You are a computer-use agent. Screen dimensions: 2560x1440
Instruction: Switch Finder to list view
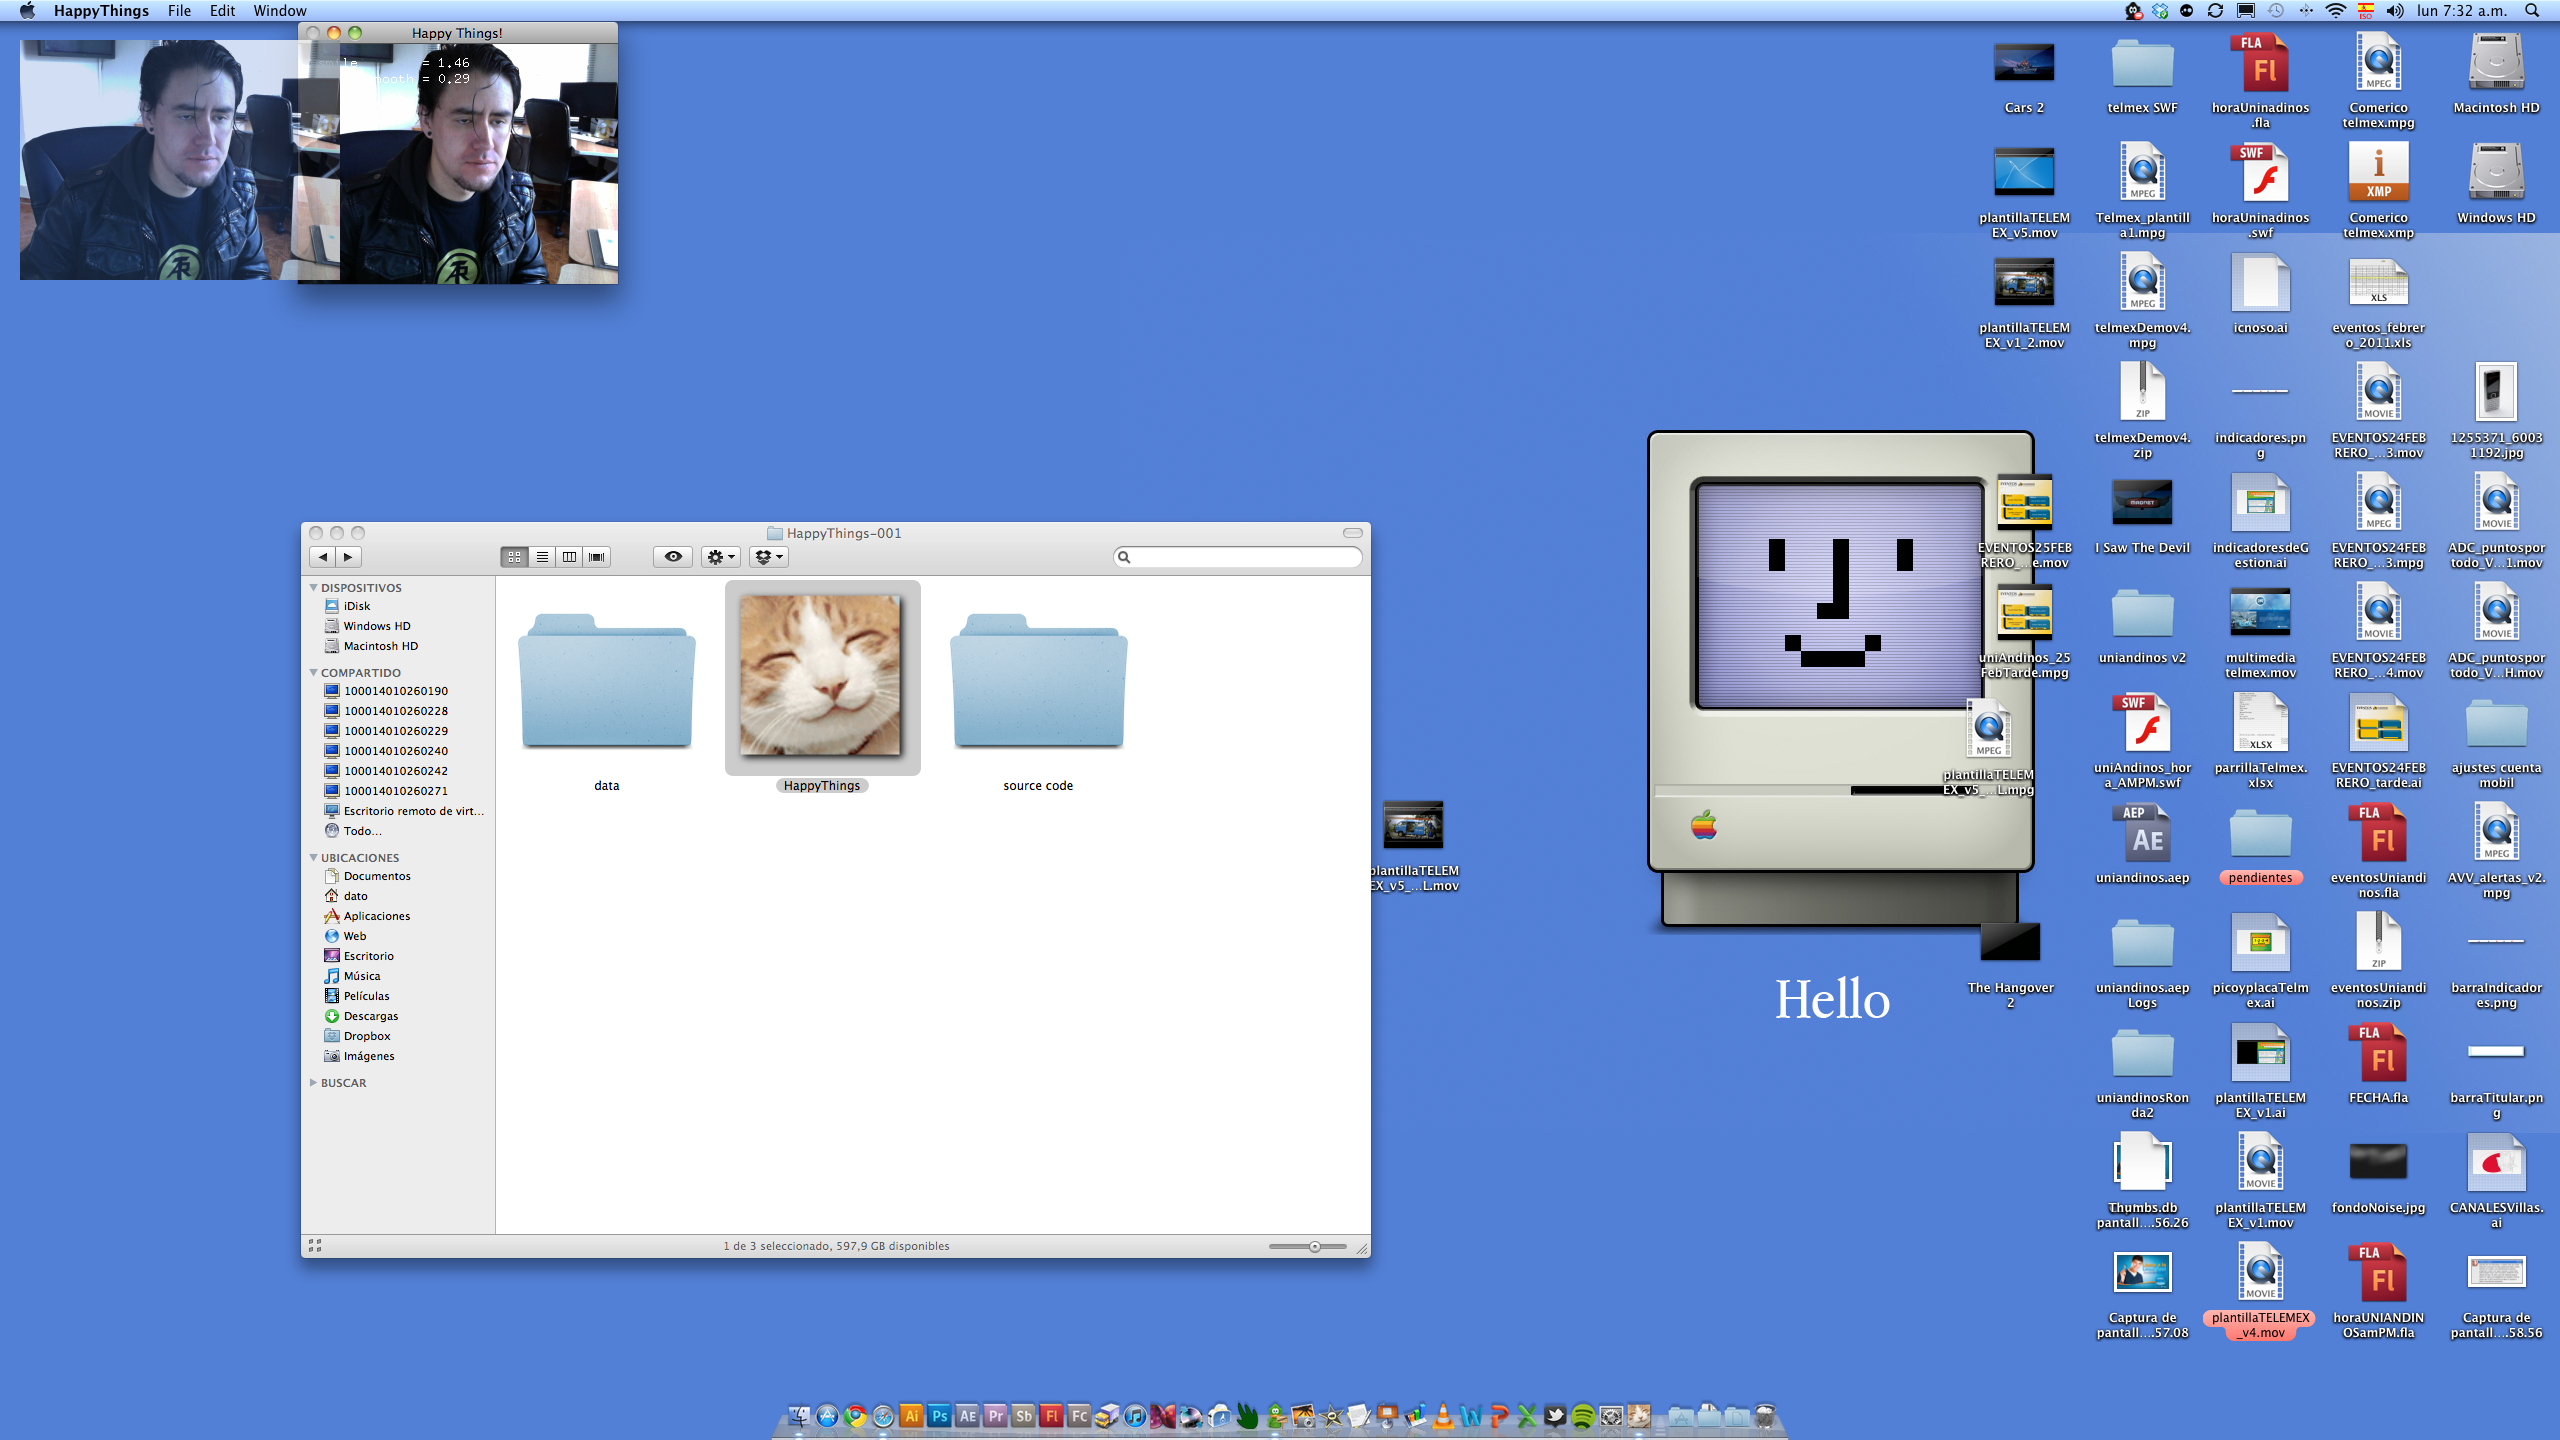[542, 557]
